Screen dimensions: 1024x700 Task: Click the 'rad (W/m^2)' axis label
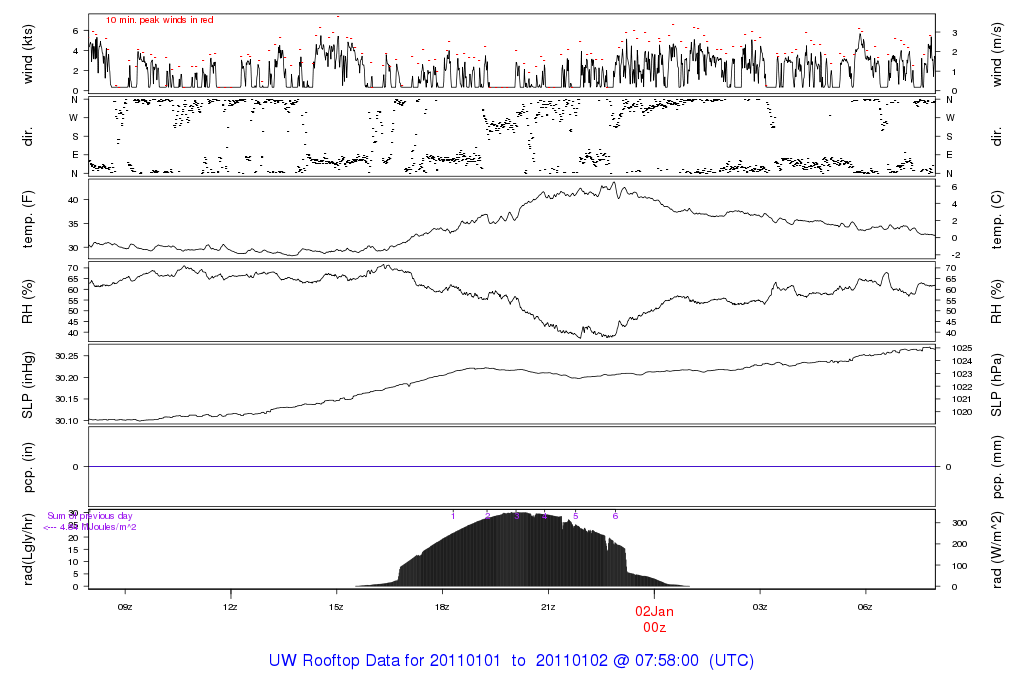(x=998, y=549)
